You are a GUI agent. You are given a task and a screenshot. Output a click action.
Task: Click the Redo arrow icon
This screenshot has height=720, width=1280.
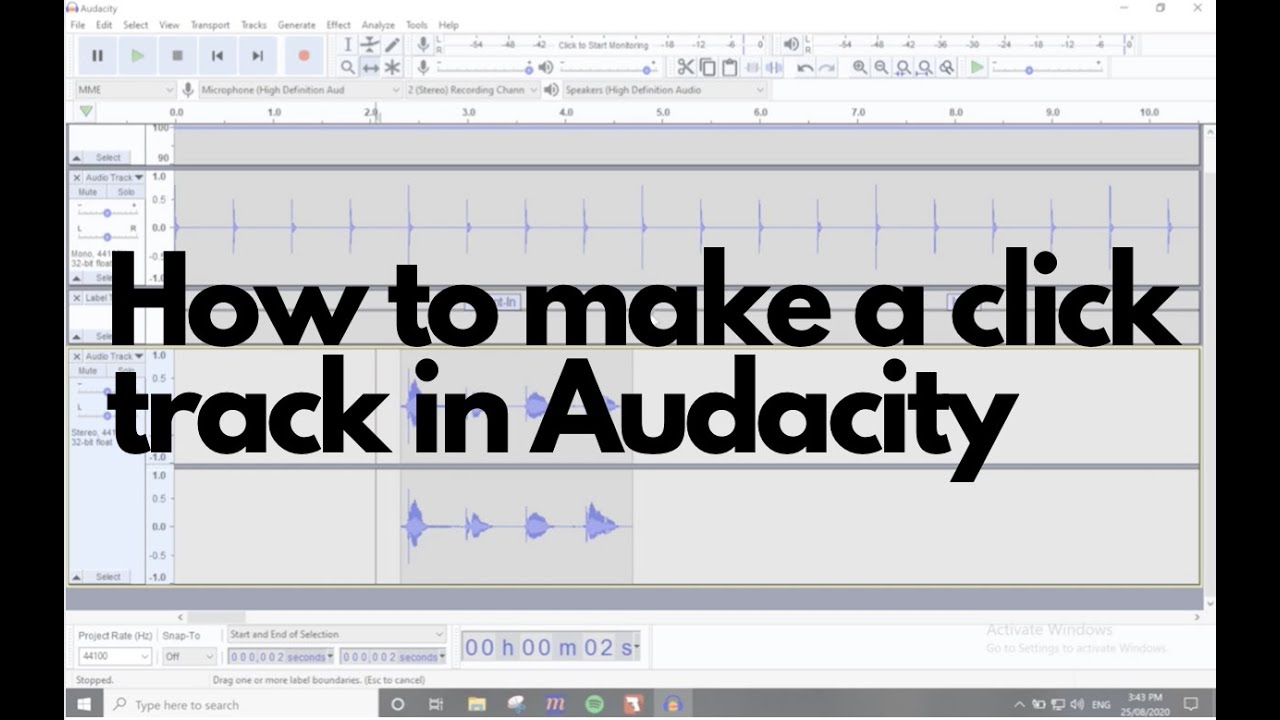tap(827, 67)
